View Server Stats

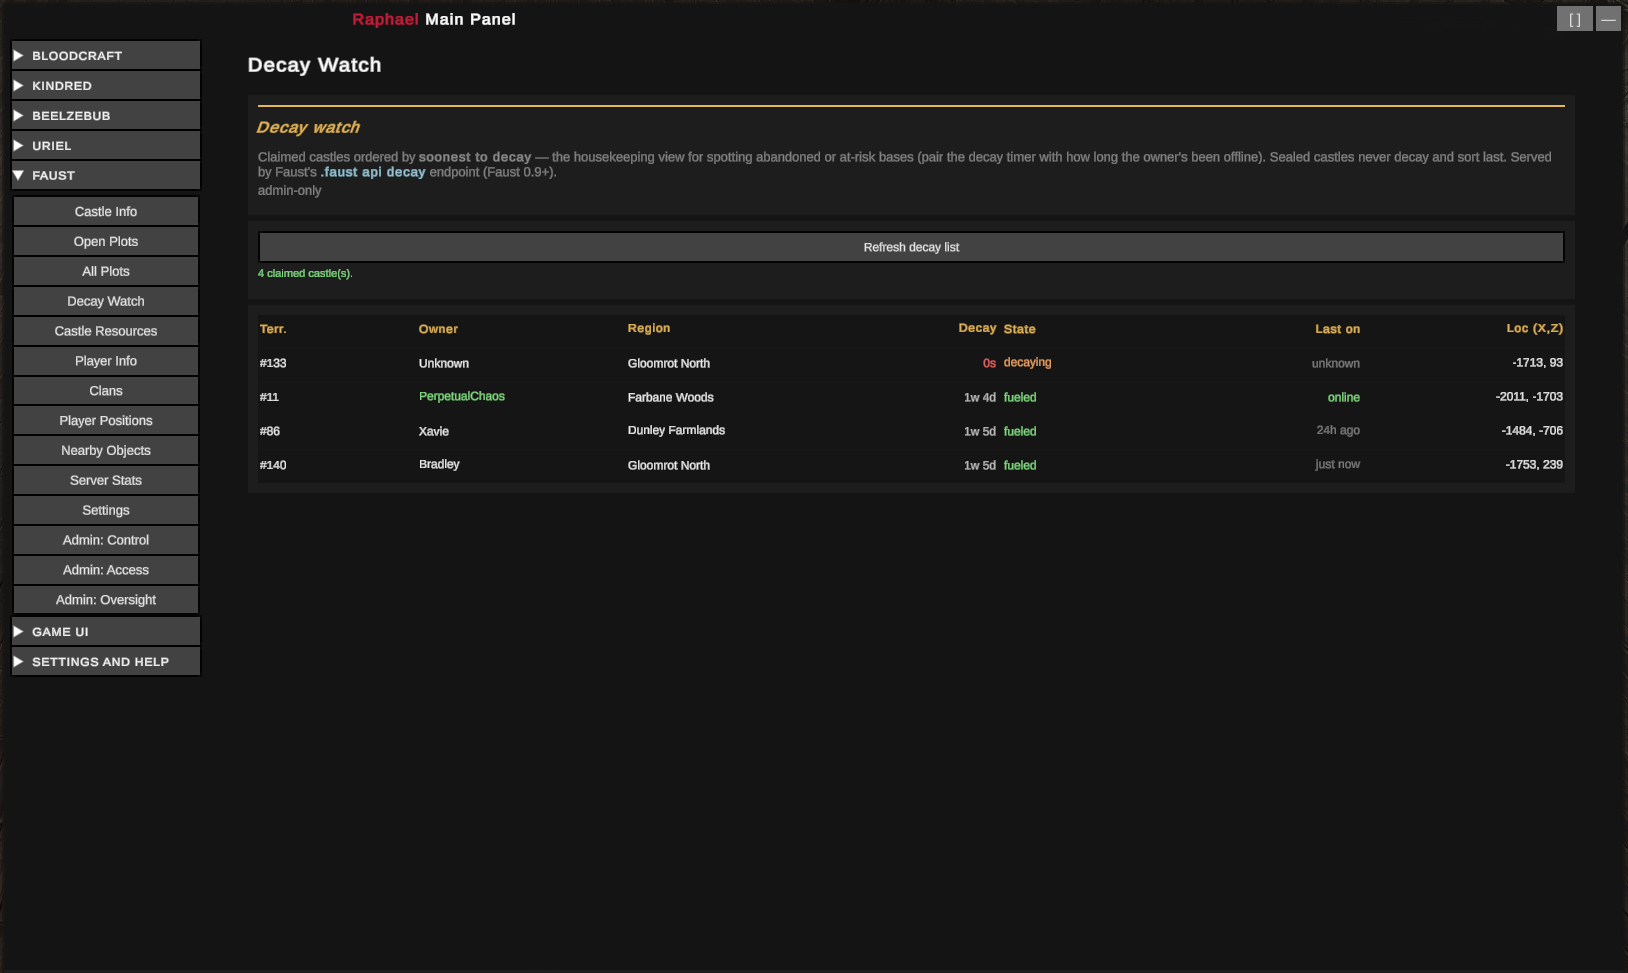(106, 480)
